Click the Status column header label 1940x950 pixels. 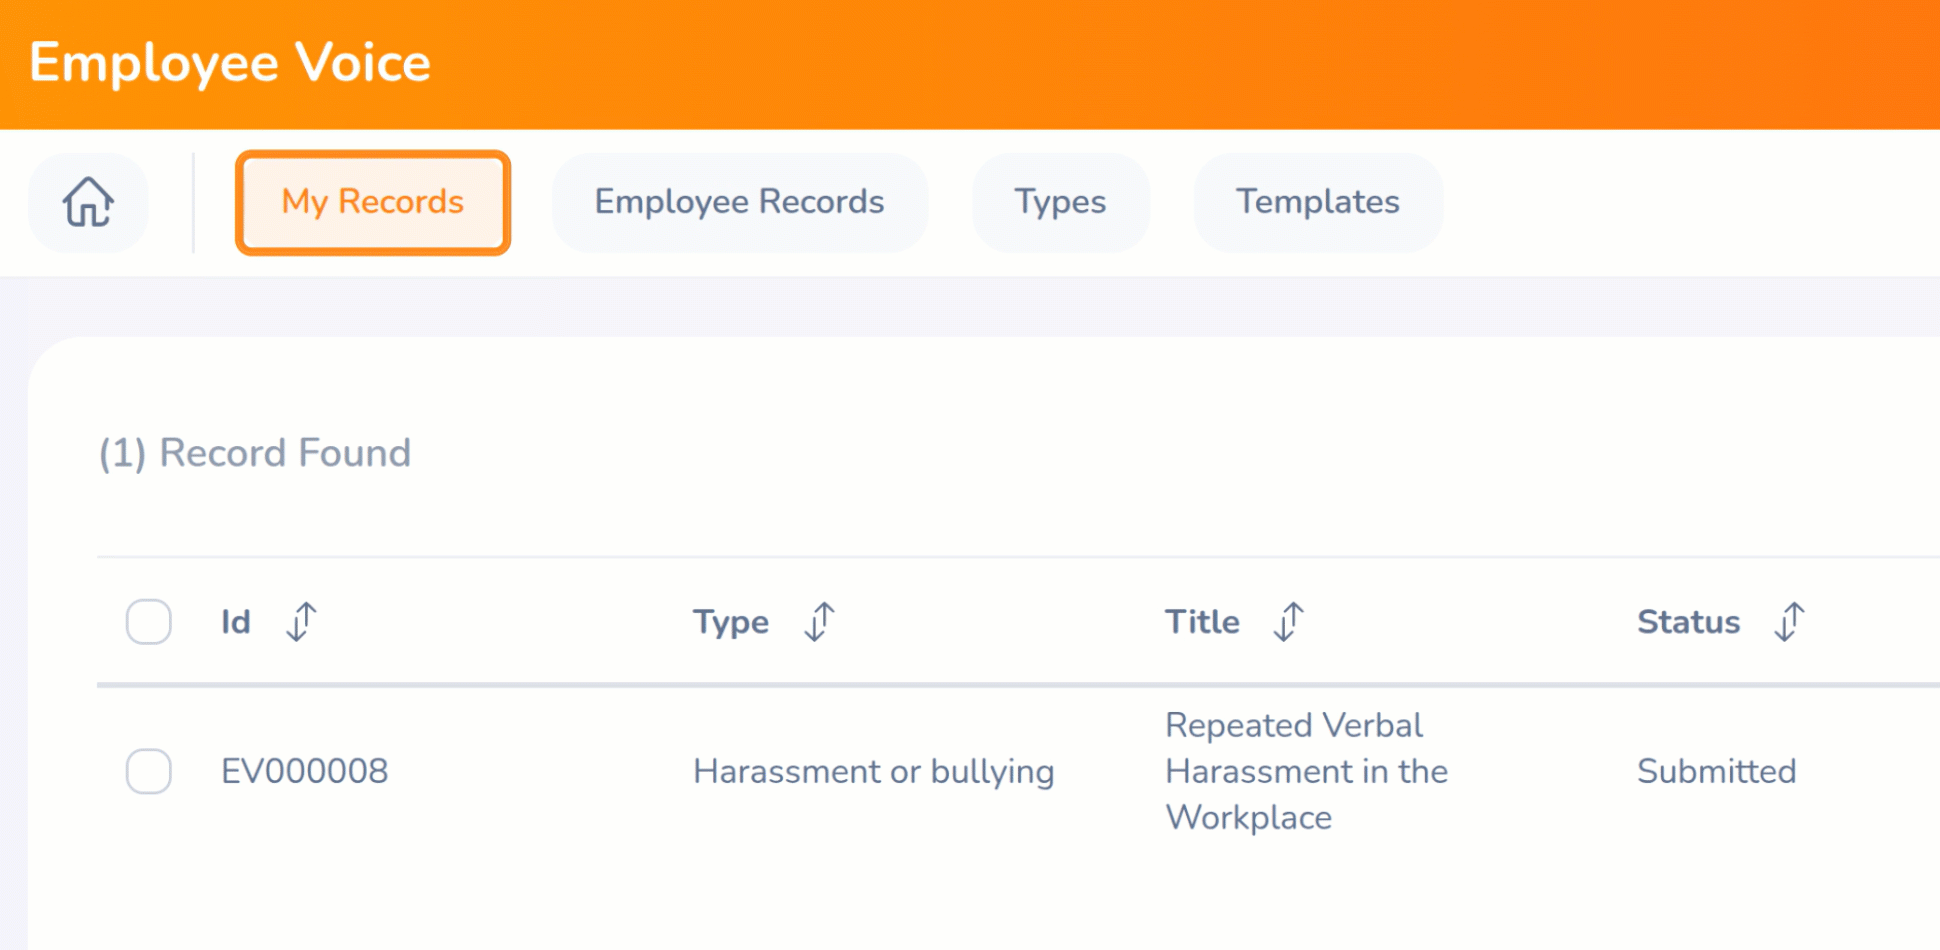coord(1688,622)
